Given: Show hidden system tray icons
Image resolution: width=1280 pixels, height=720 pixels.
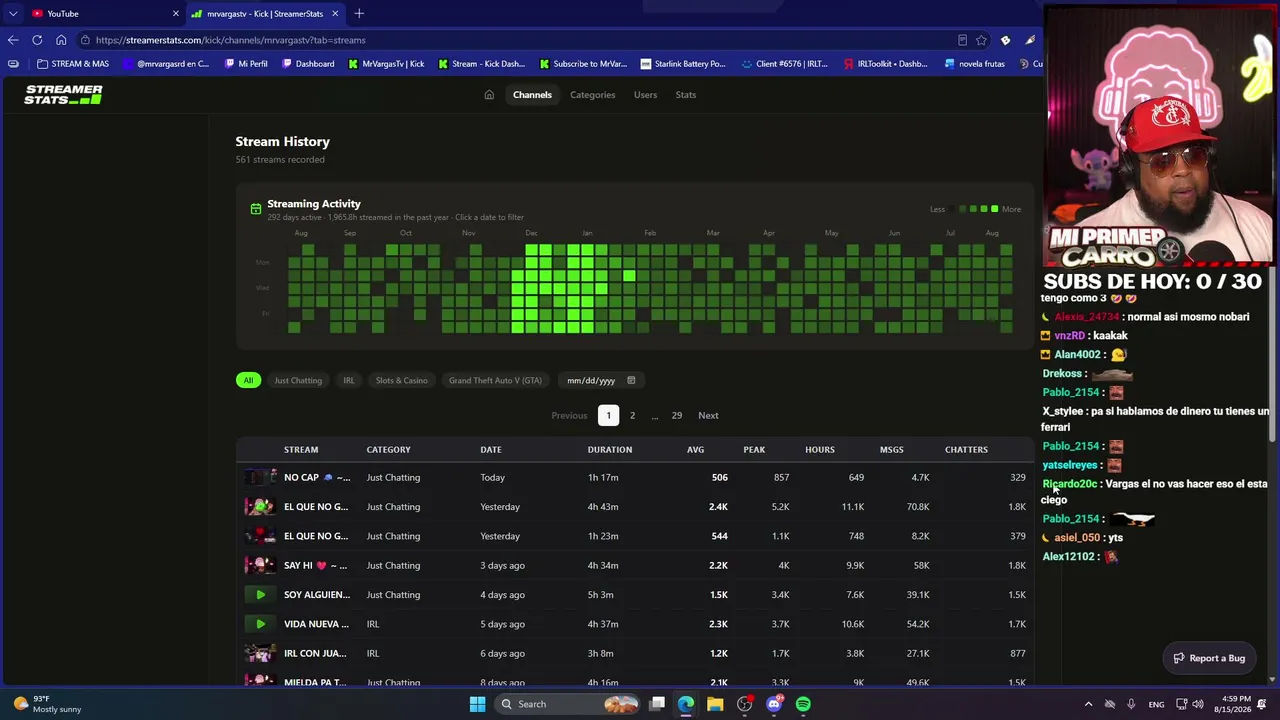Looking at the screenshot, I should (x=1089, y=704).
